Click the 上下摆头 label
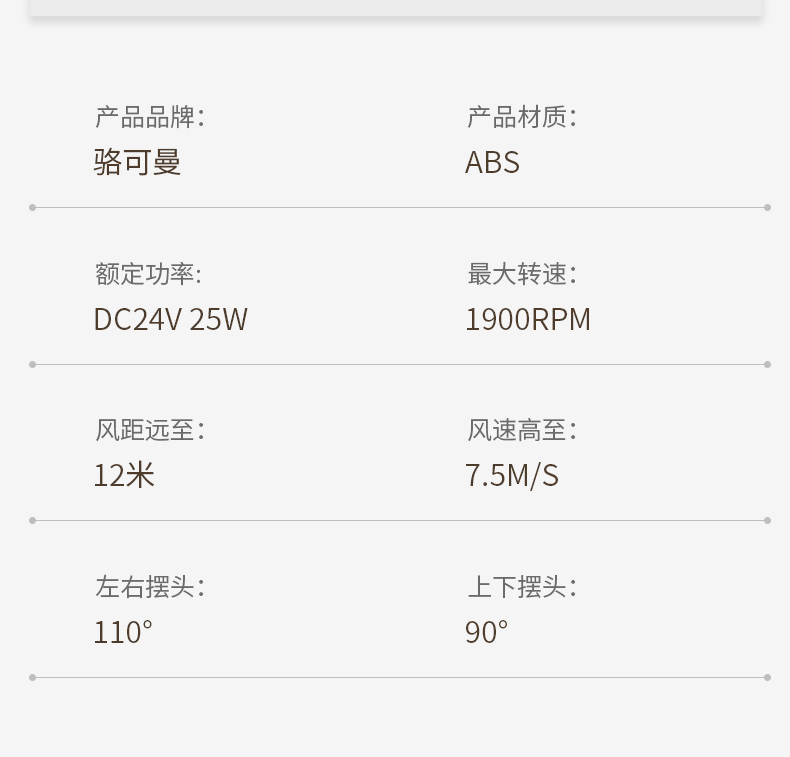The height and width of the screenshot is (757, 790). (522, 586)
